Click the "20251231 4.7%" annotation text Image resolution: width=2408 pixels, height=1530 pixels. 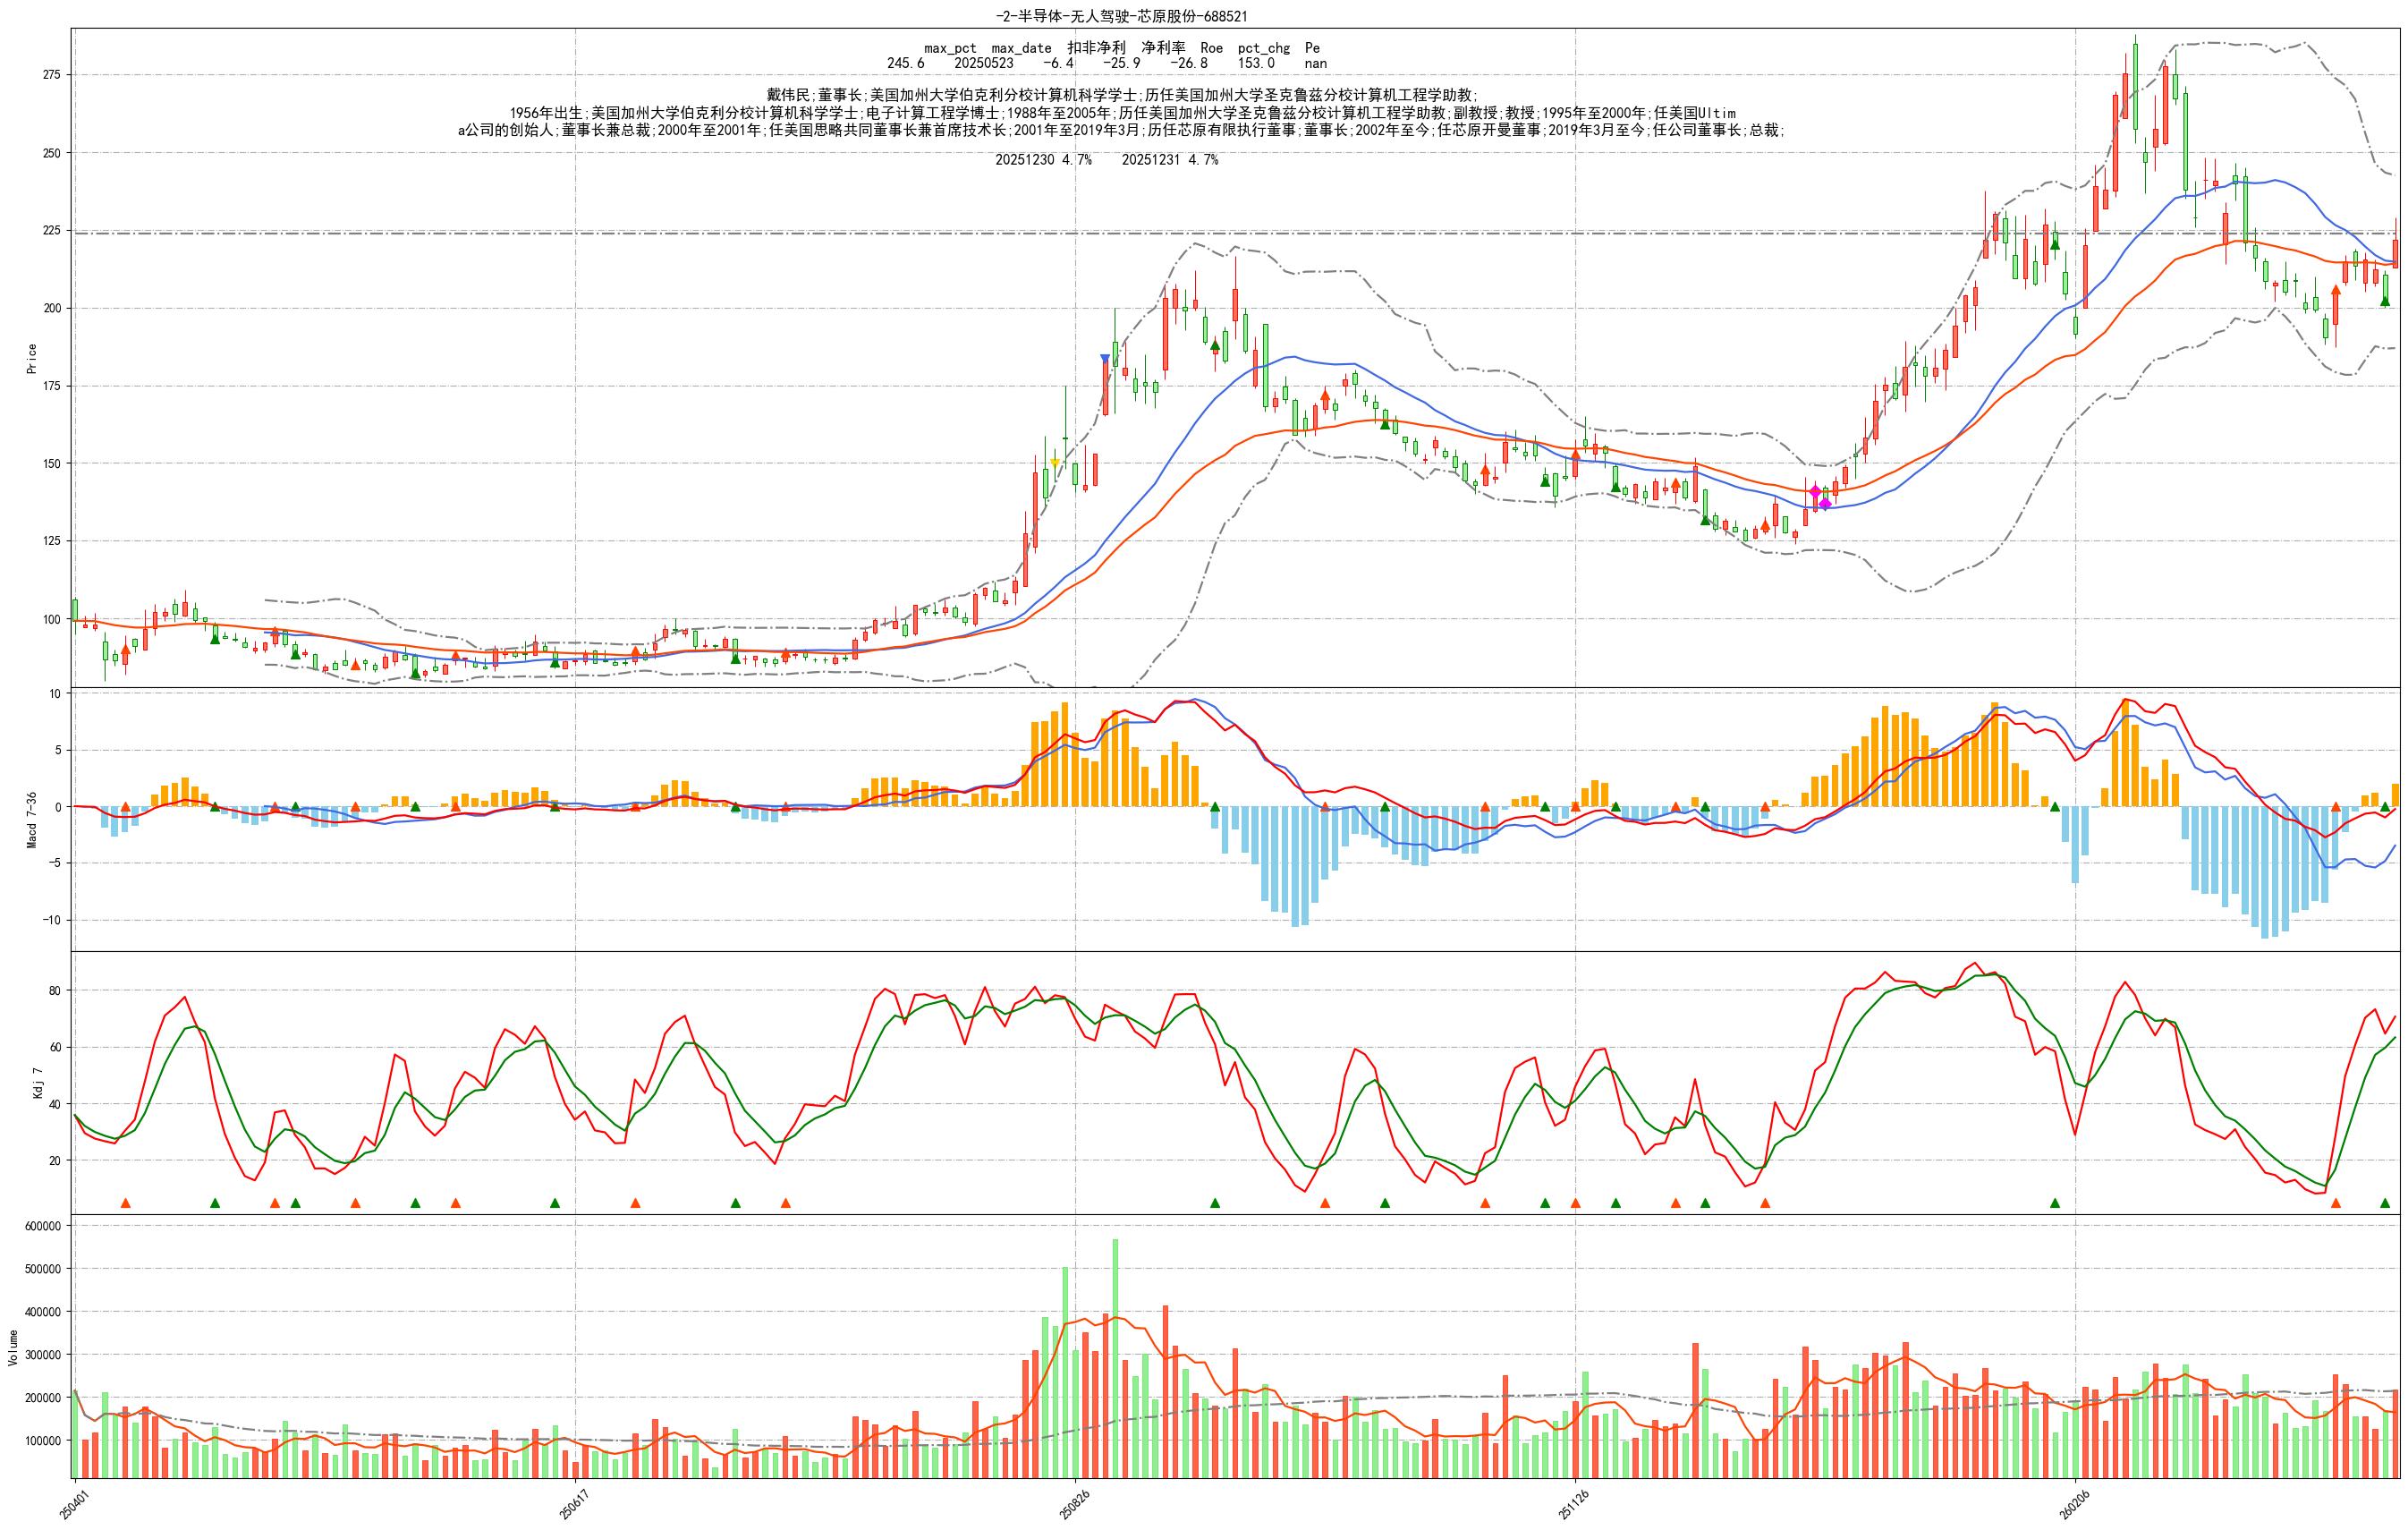point(1169,160)
